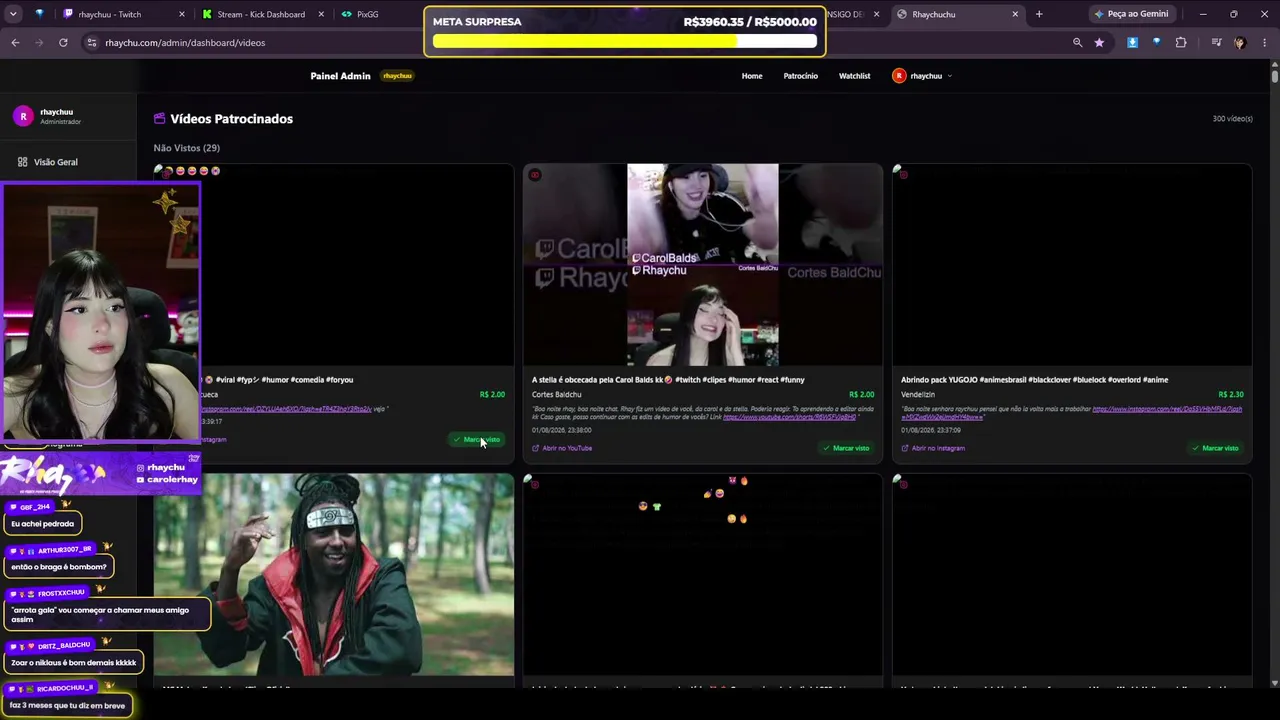The height and width of the screenshot is (720, 1280).
Task: Open Home in the admin navigation
Action: pos(752,76)
